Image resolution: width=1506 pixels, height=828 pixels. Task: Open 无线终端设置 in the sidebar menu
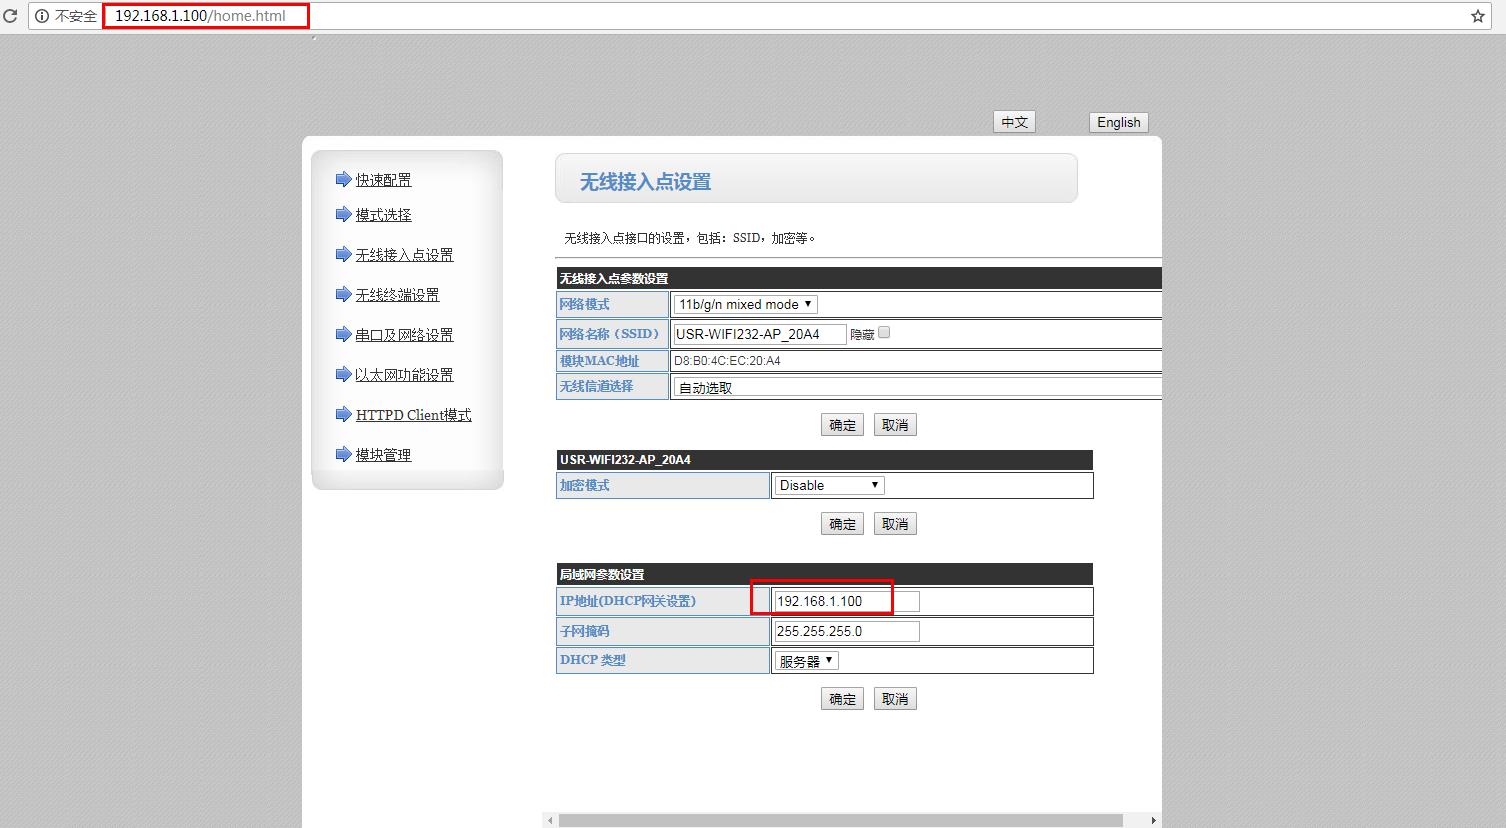(397, 295)
